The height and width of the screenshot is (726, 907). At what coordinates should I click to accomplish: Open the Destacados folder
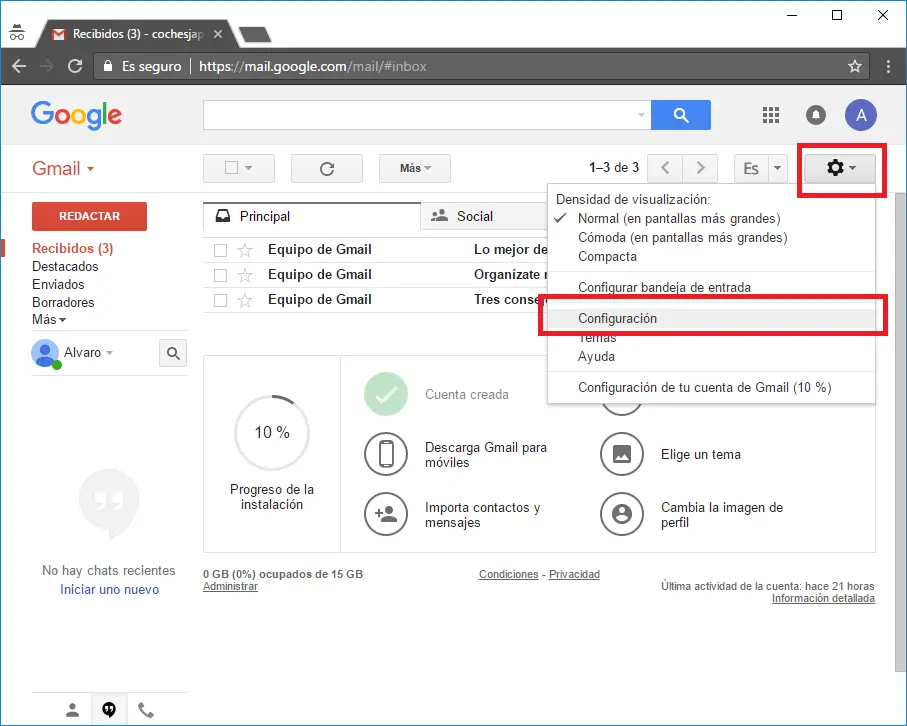coord(65,267)
